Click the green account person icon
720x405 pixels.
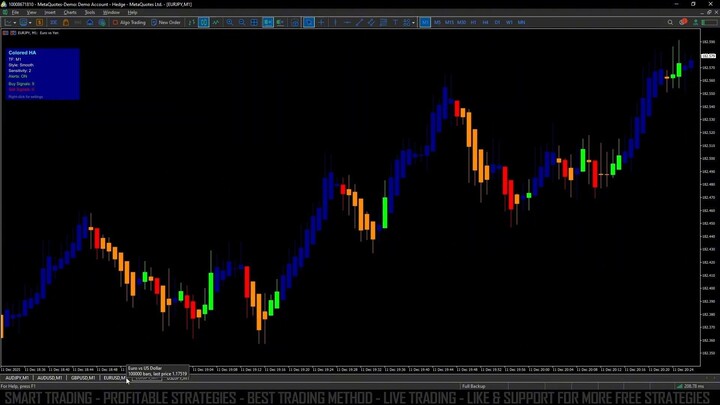point(696,22)
